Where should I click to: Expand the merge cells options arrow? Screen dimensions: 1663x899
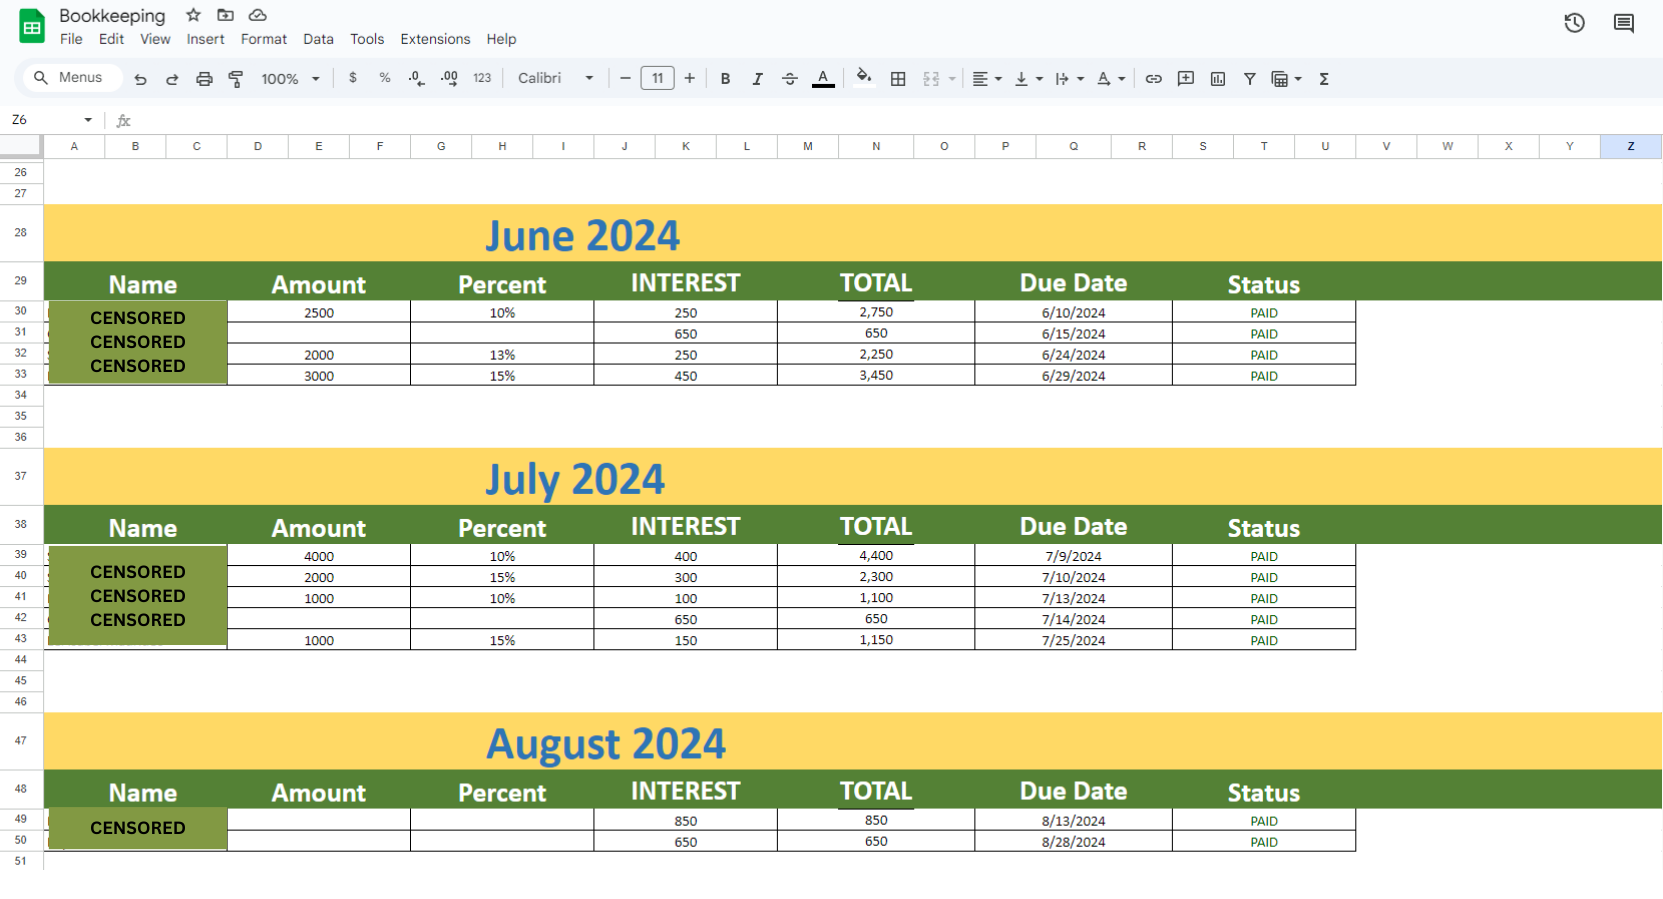(952, 79)
